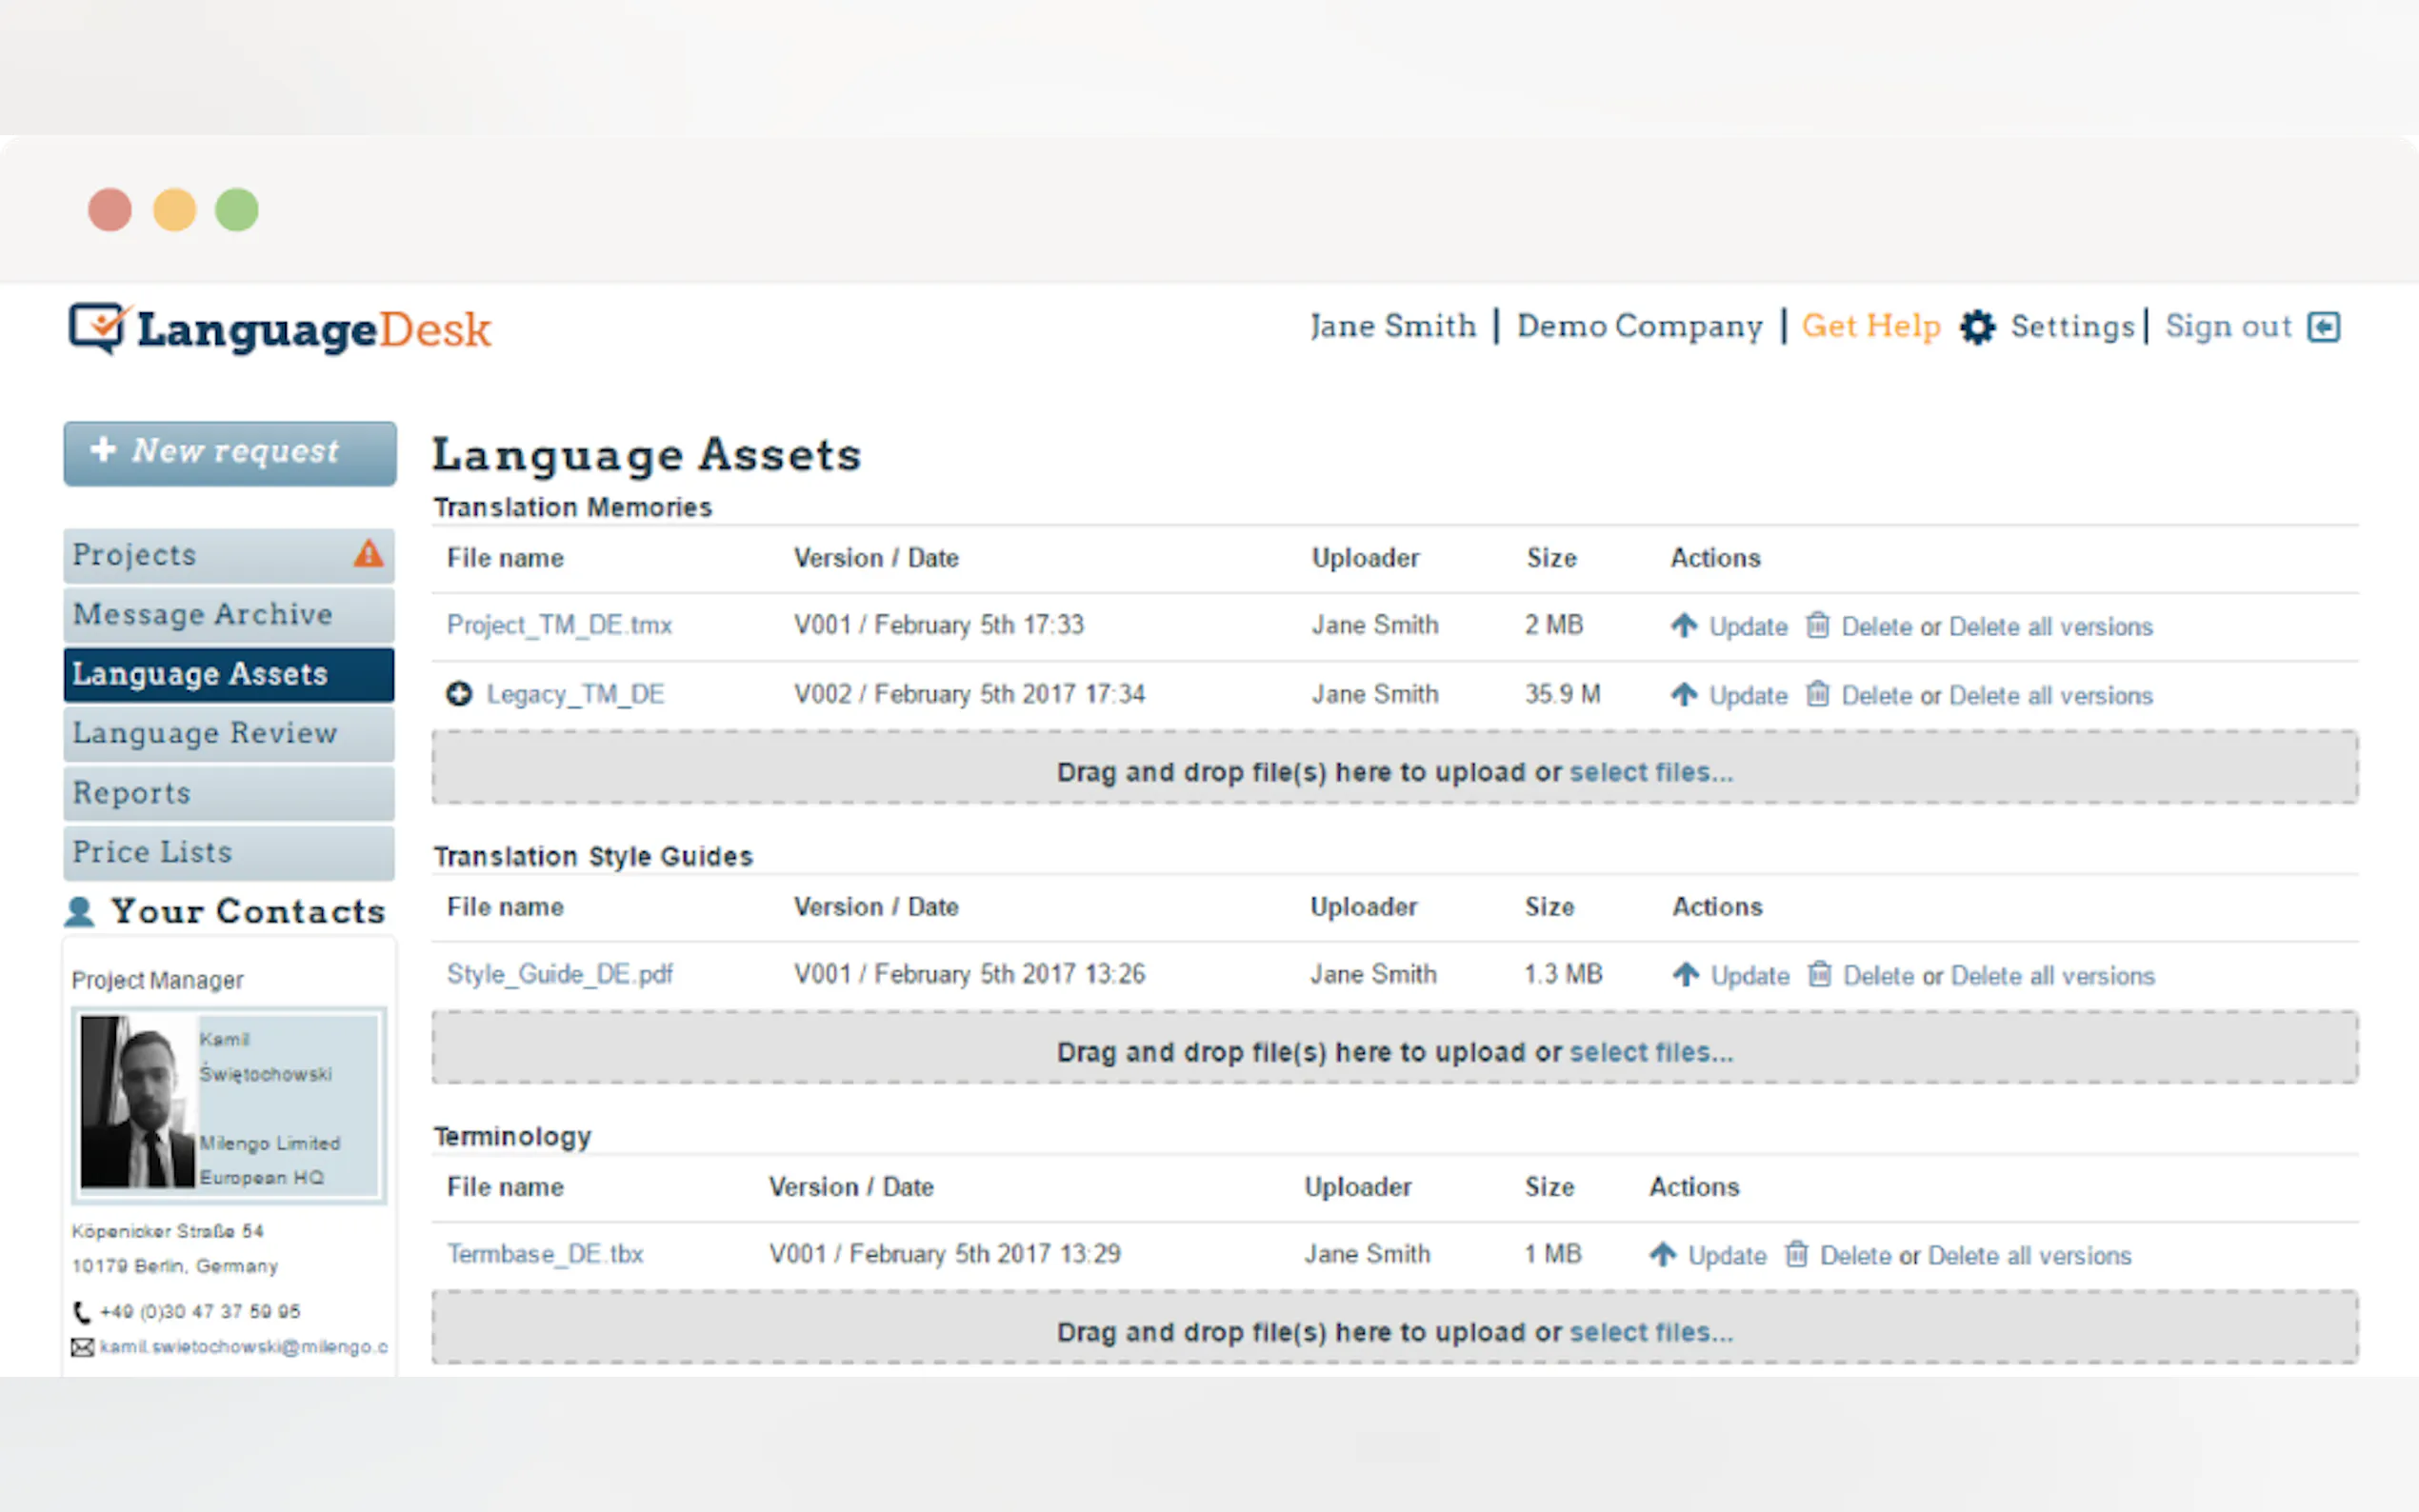Click select files under Translation Style Guides
Viewport: 2419px width, 1512px height.
pos(1650,1052)
